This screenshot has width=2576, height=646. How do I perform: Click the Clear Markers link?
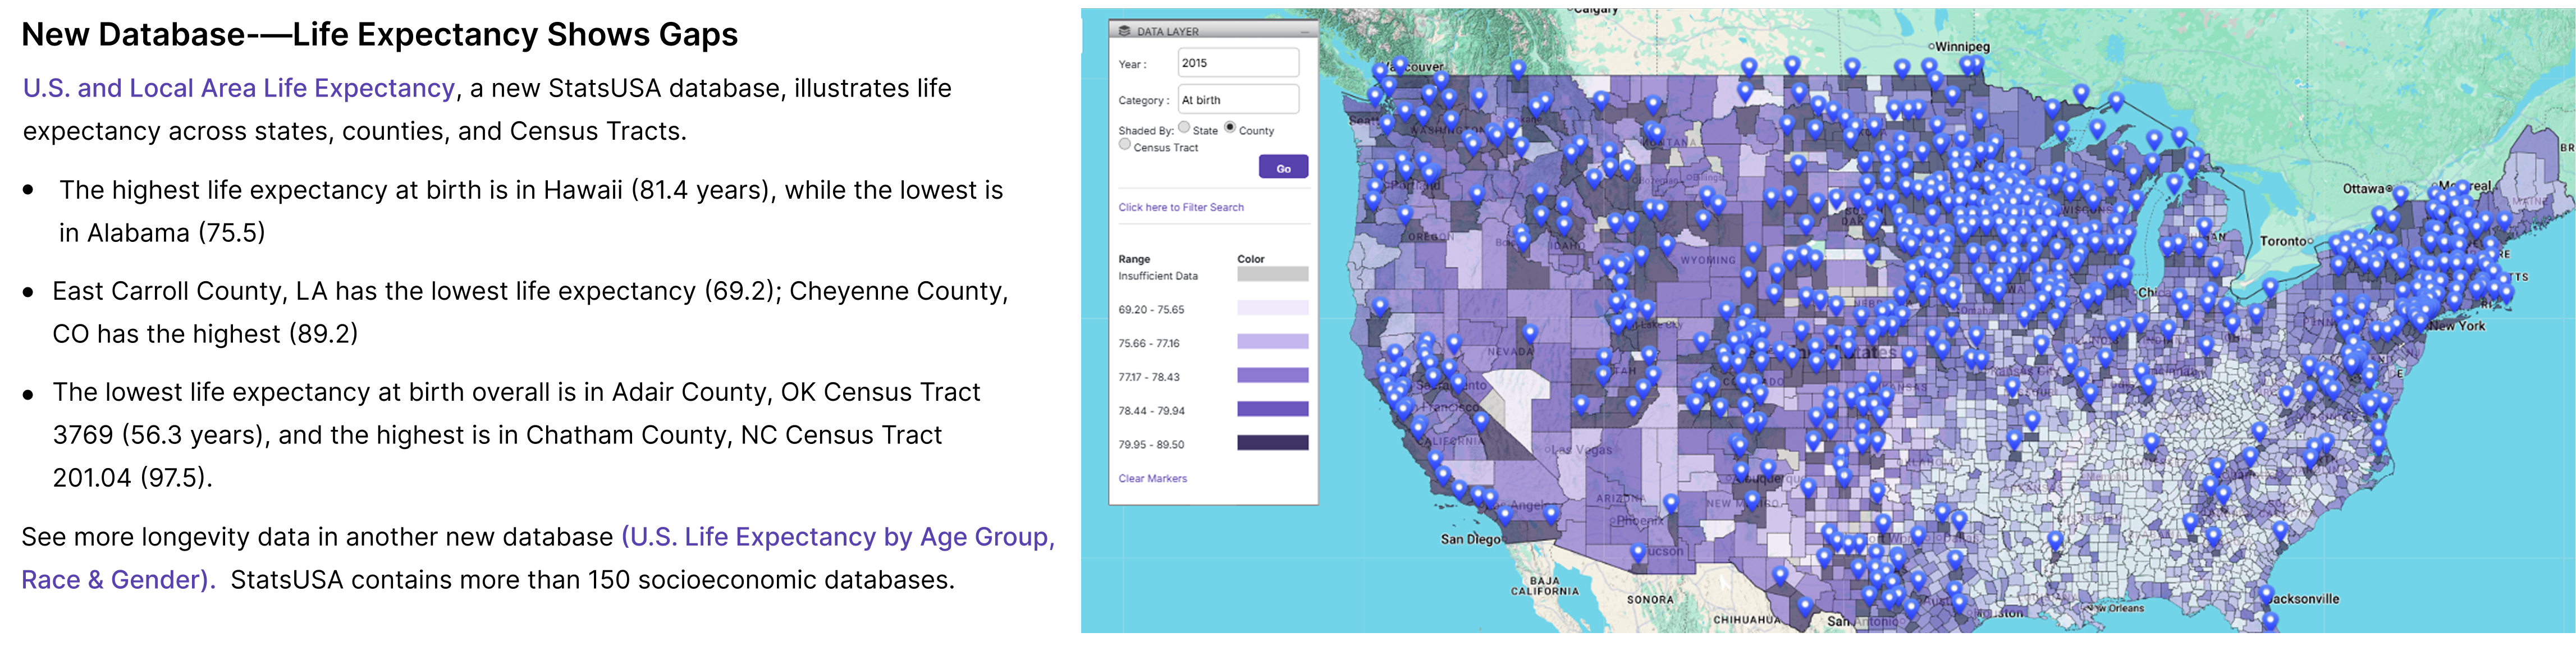(1152, 479)
